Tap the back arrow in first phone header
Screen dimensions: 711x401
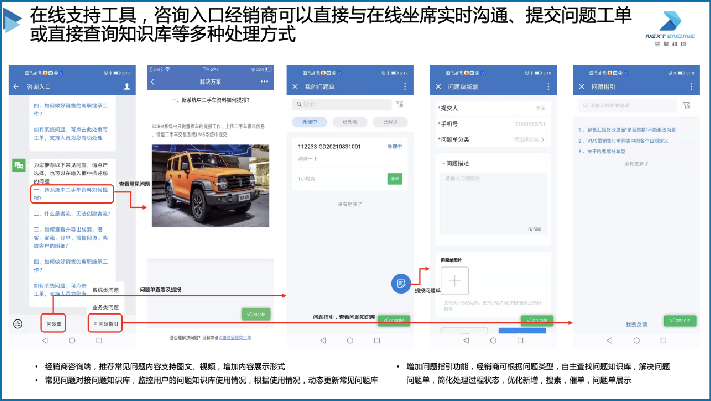coord(17,88)
